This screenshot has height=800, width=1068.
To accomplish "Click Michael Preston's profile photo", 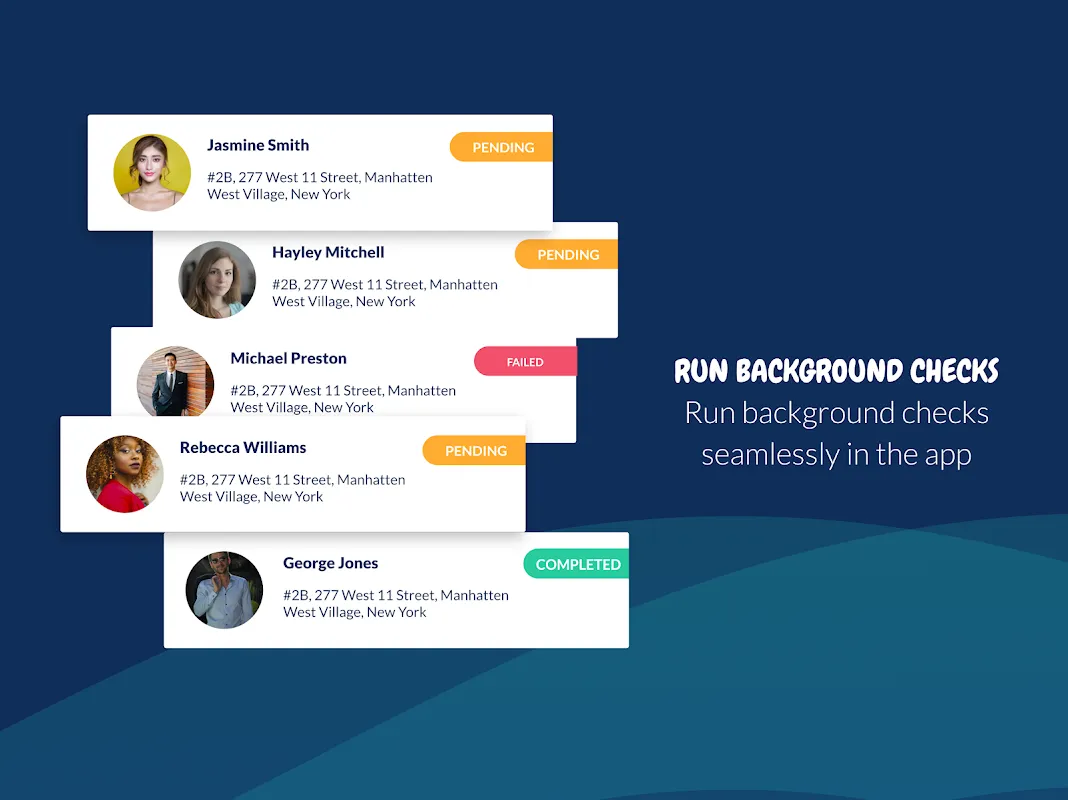I will click(x=175, y=382).
